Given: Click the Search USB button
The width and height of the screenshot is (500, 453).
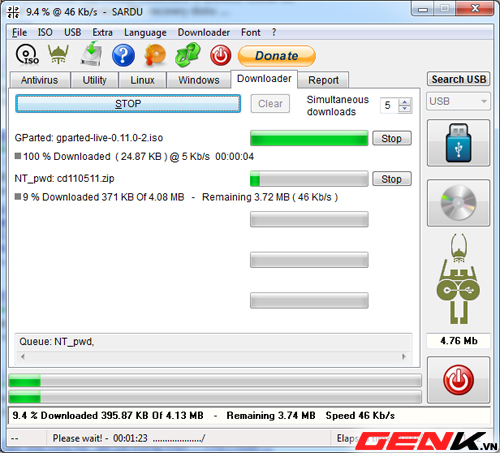Looking at the screenshot, I should 459,79.
